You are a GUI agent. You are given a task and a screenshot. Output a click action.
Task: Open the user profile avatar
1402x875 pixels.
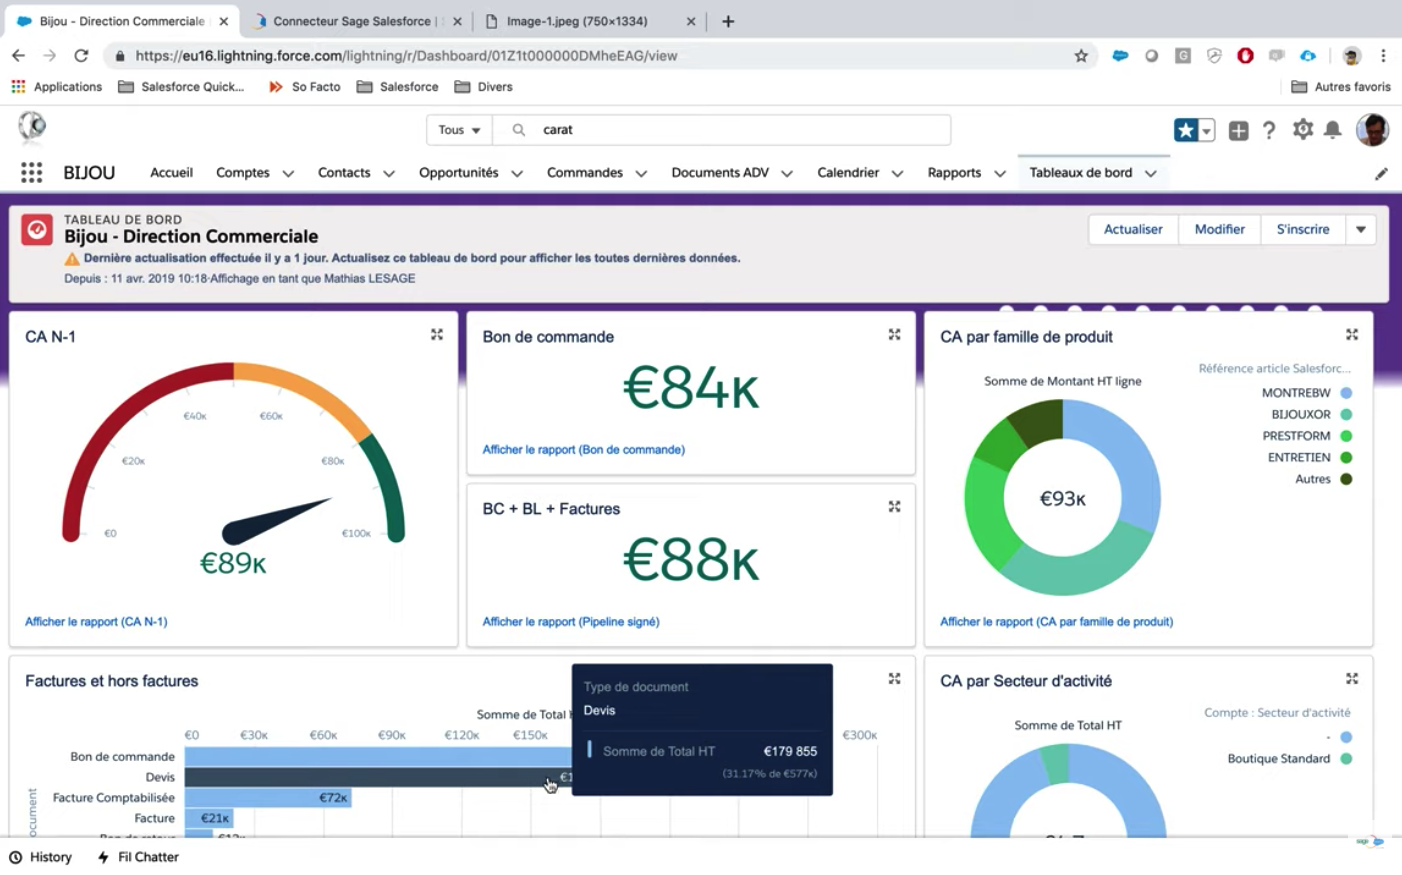(1372, 129)
